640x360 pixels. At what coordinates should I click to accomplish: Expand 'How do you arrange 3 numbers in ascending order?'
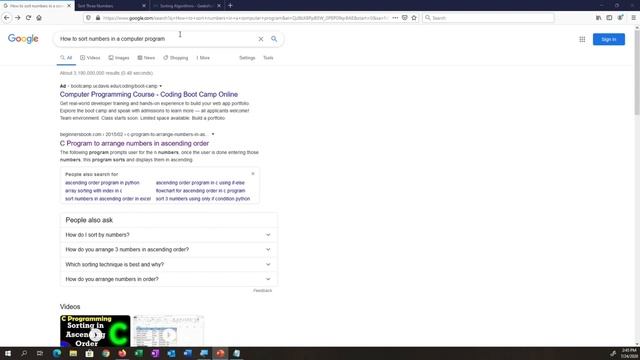coord(168,249)
